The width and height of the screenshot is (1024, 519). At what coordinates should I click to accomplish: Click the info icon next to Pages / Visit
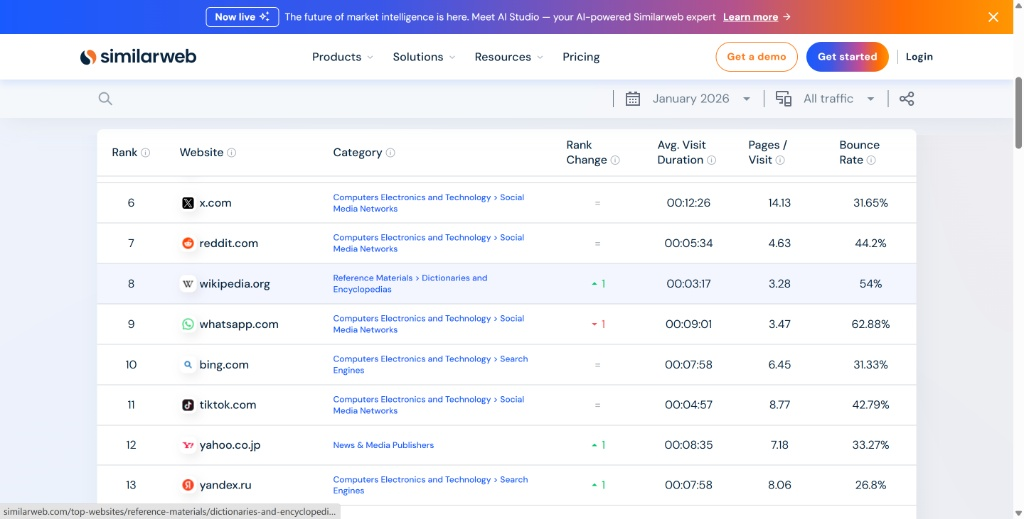[x=780, y=160]
